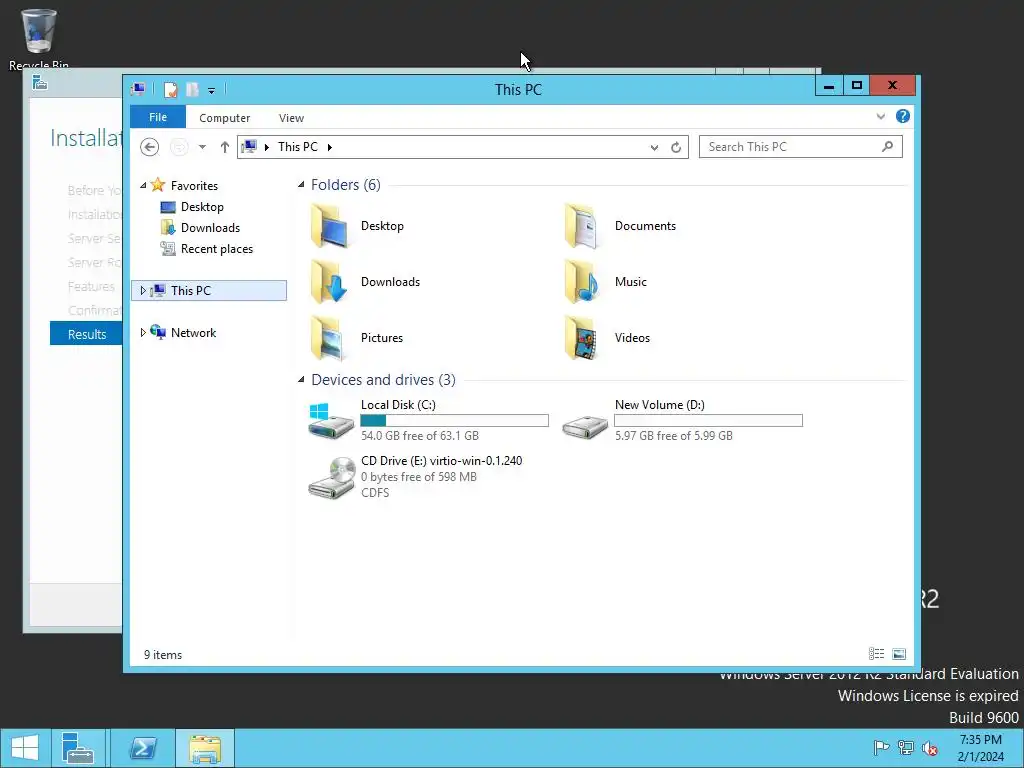The image size is (1024, 768).
Task: Click the This PC system icon in title bar
Action: click(x=138, y=89)
